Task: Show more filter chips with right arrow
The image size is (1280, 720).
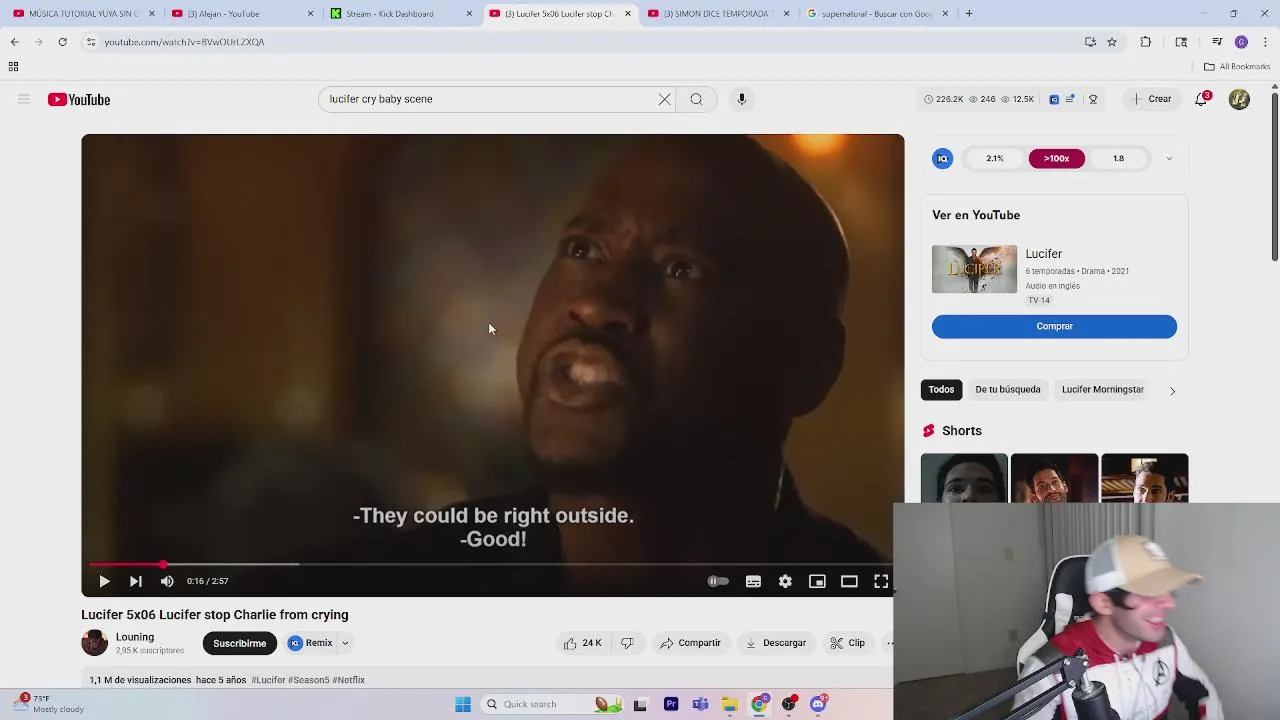Action: coord(1172,390)
